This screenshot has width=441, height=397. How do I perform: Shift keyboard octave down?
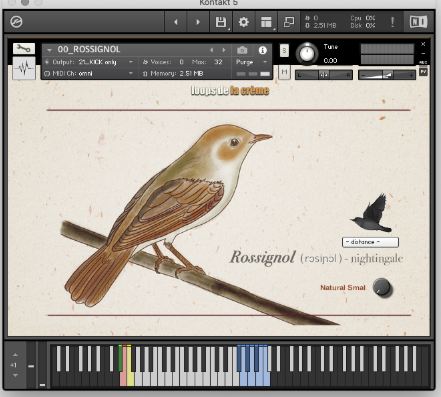pyautogui.click(x=15, y=375)
